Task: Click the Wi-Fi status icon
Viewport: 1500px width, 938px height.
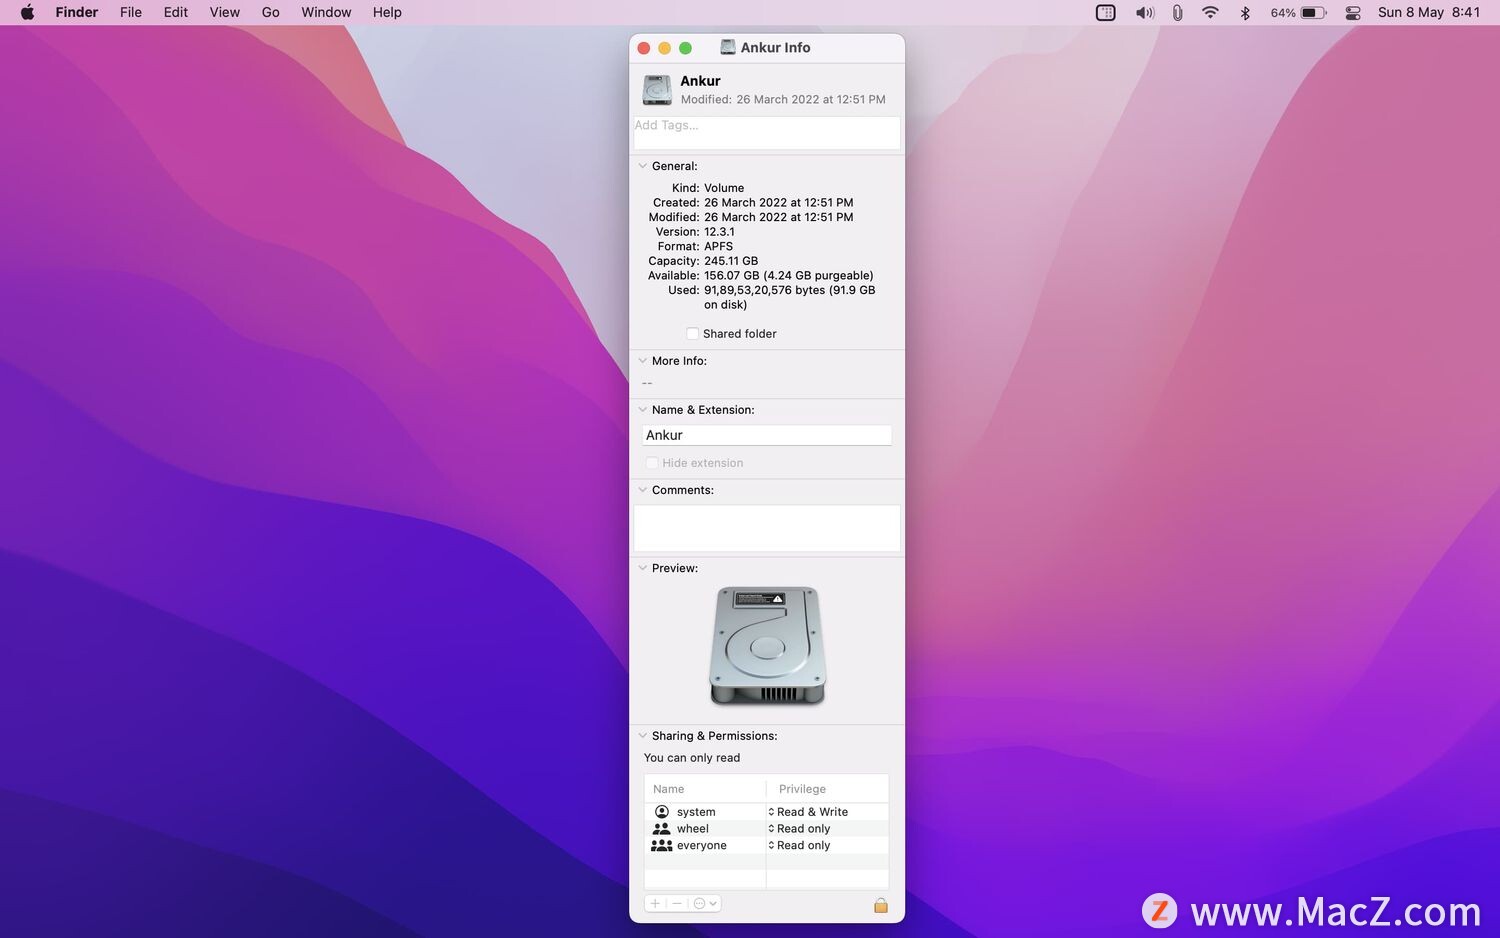Action: pyautogui.click(x=1210, y=12)
